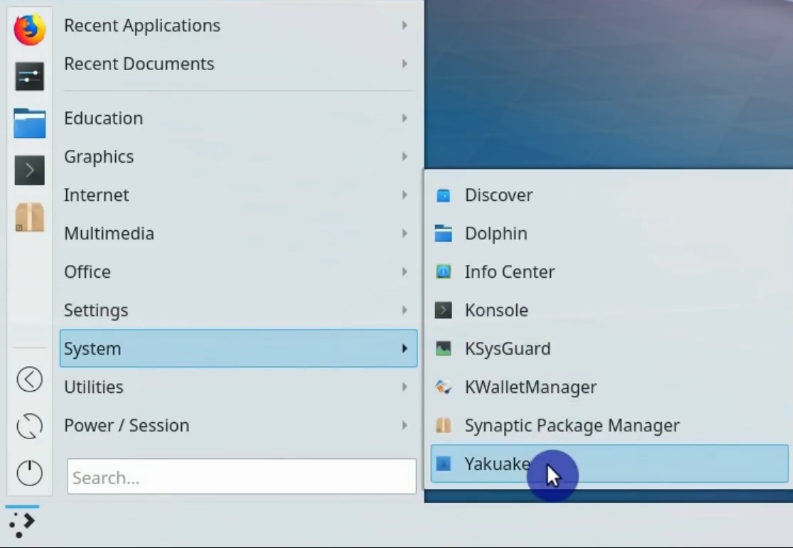The height and width of the screenshot is (548, 793).
Task: Select the Internet menu category
Action: tap(238, 195)
